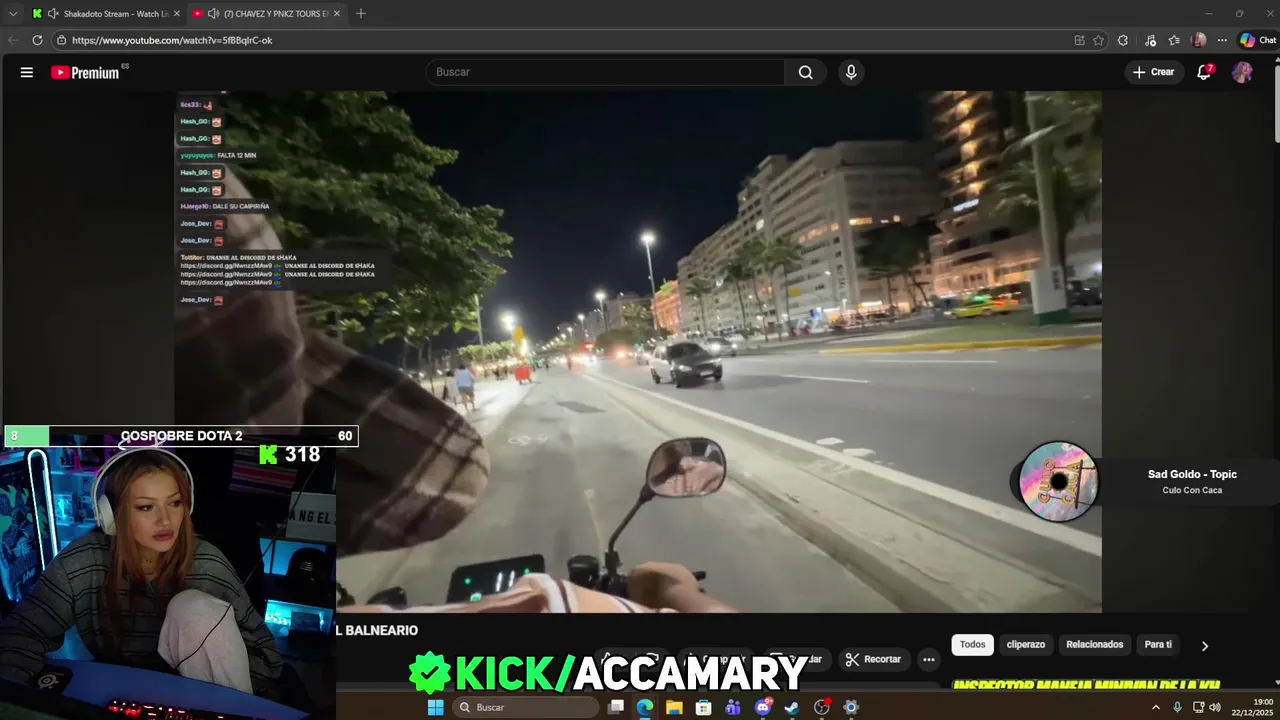Open the YouTube hamburger guide menu
The image size is (1280, 720).
27,72
